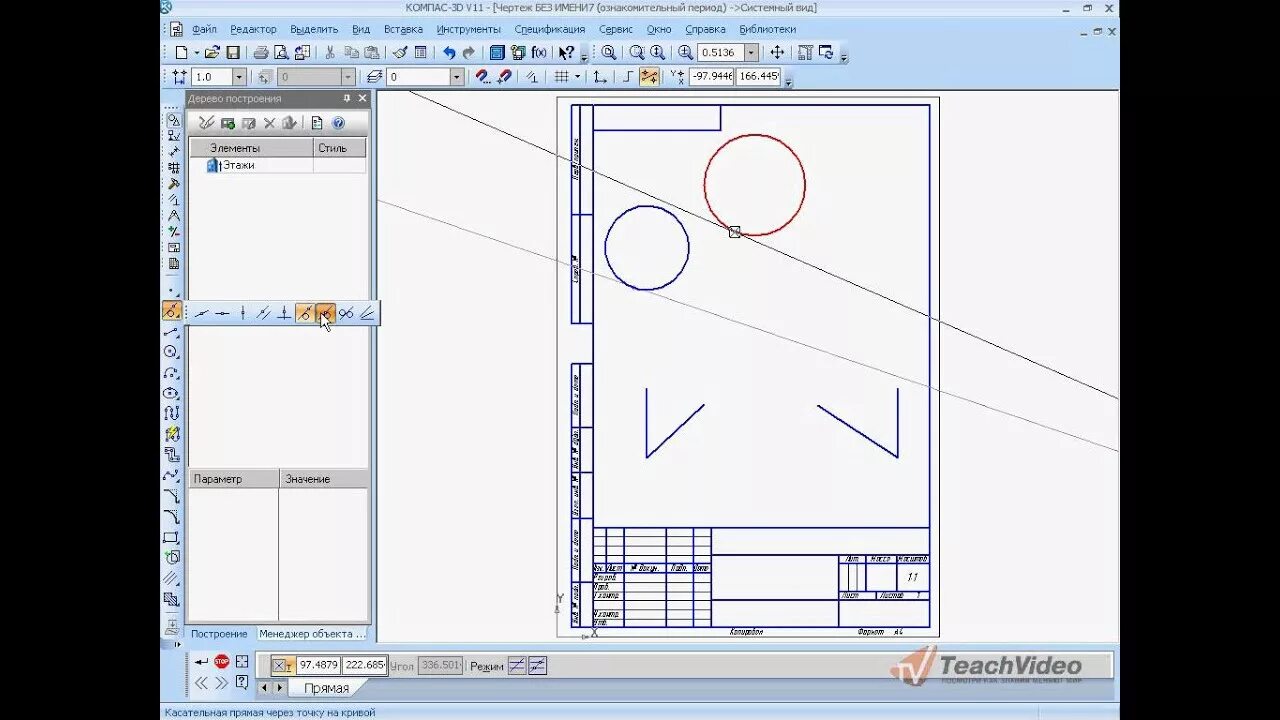Click the context help arrow-question tool
1280x720 pixels.
(x=566, y=52)
